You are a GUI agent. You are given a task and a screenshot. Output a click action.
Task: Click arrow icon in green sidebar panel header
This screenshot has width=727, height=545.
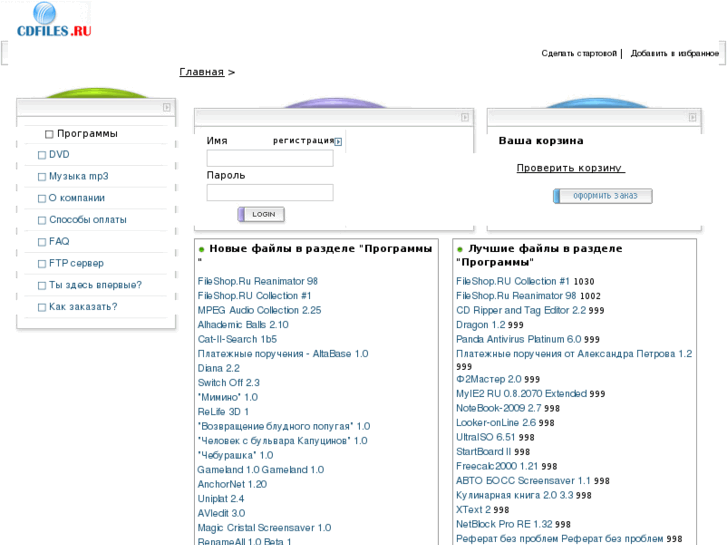[166, 107]
